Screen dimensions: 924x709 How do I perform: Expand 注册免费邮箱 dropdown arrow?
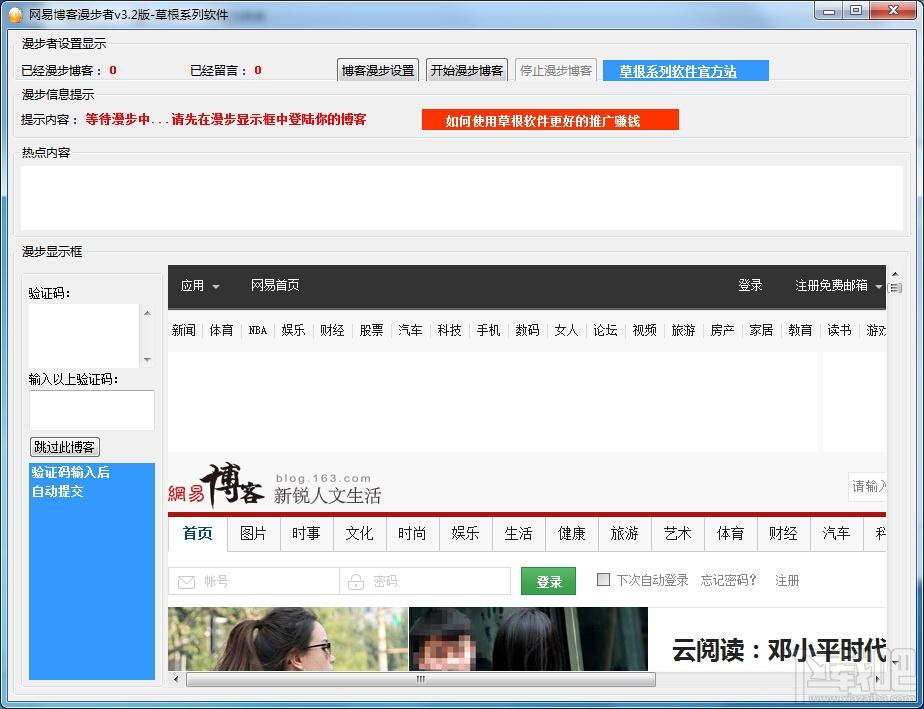878,286
